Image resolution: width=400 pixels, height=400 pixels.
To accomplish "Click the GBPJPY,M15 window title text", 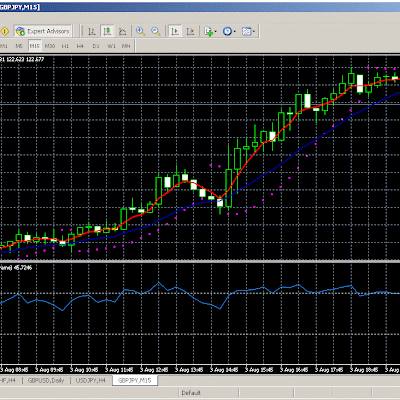I will click(x=20, y=7).
